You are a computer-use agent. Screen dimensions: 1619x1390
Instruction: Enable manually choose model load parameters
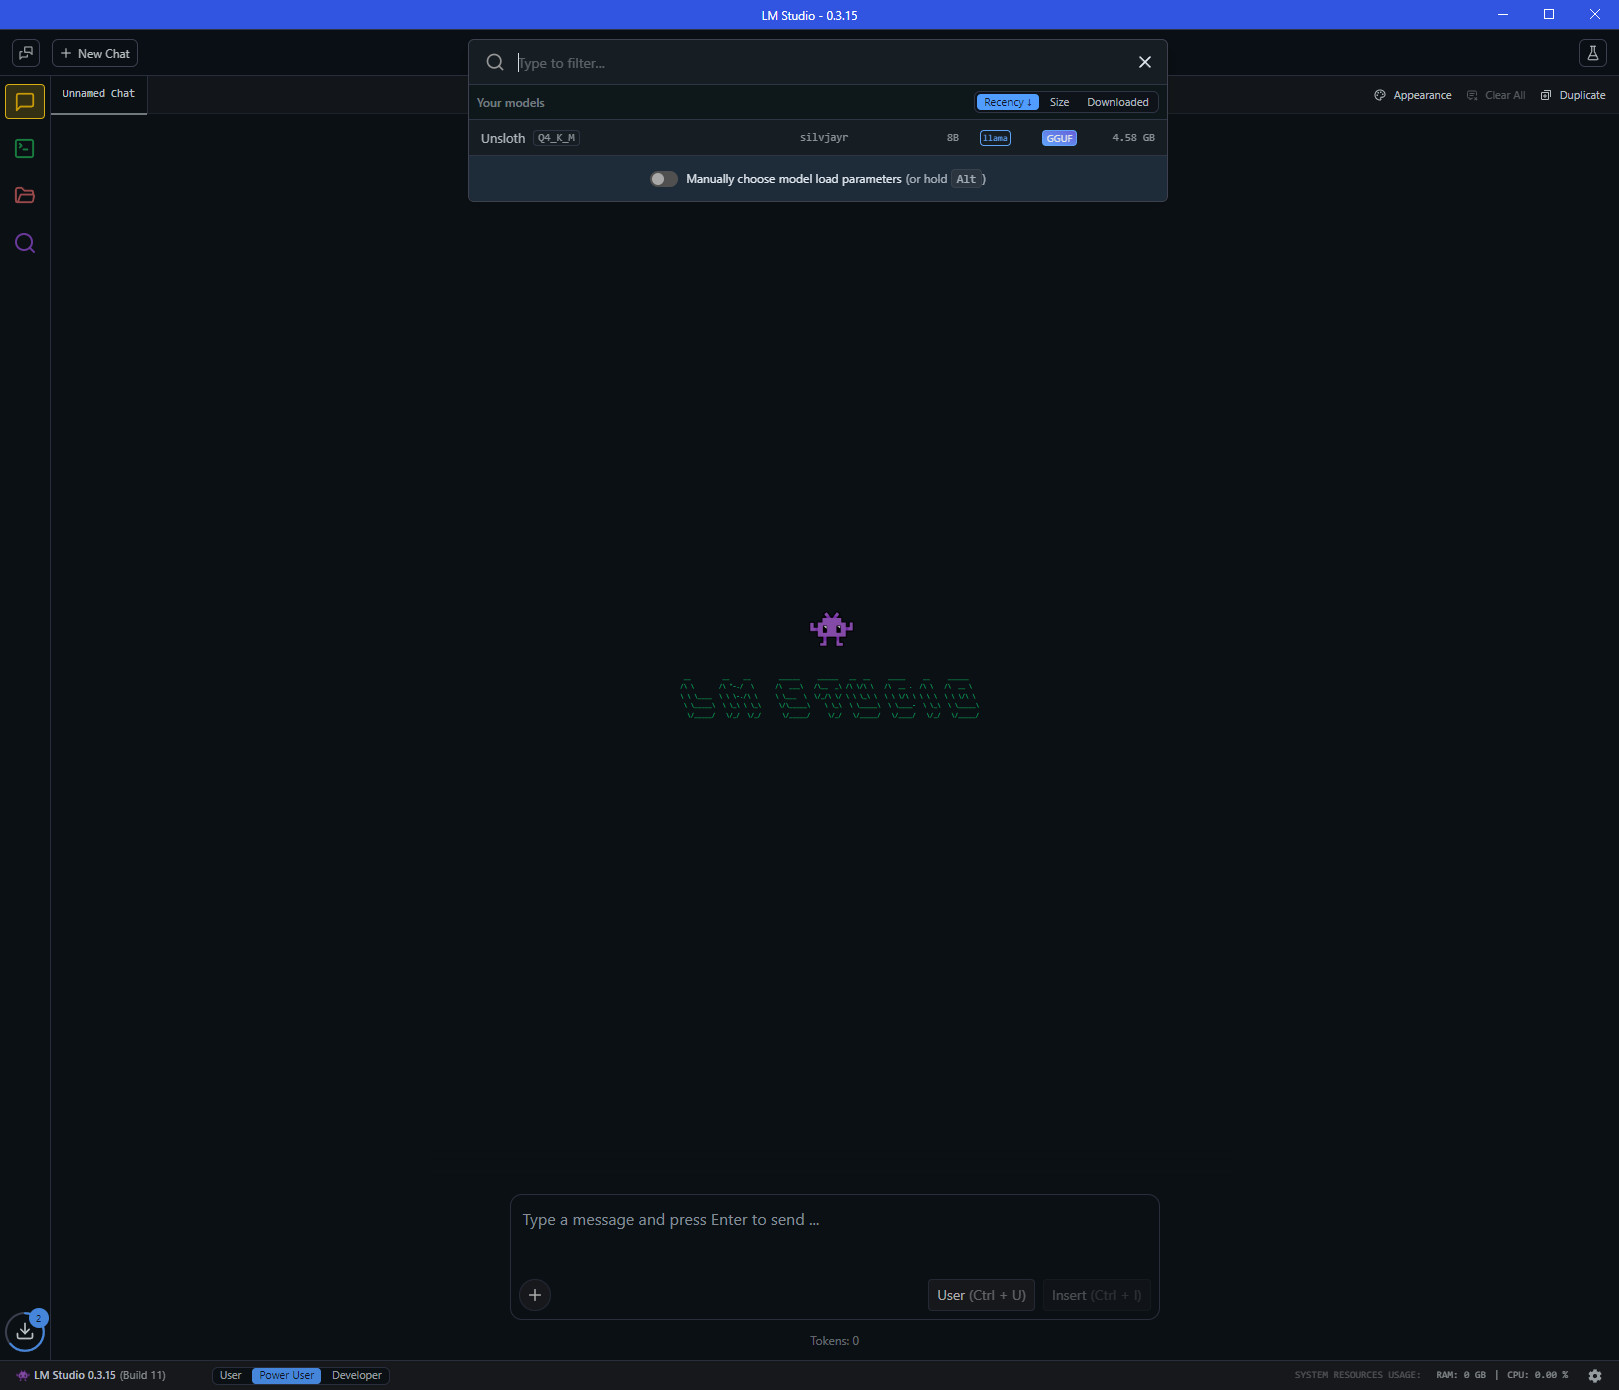point(664,179)
